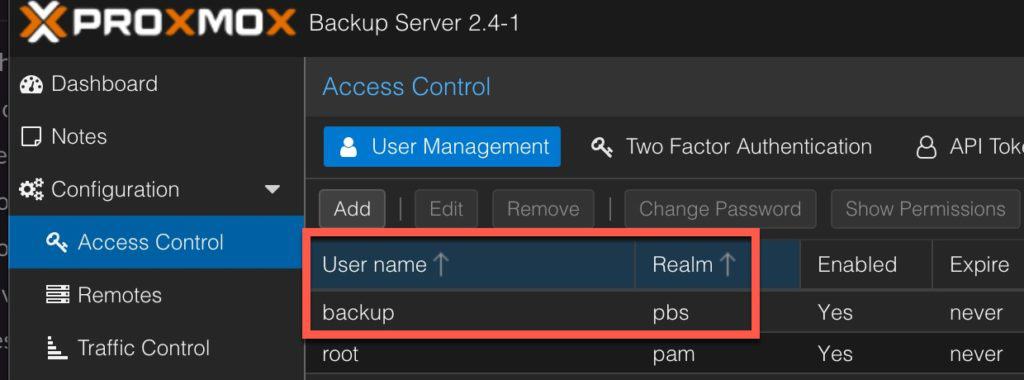
Task: Click the user icon in User Management tab
Action: [x=349, y=147]
